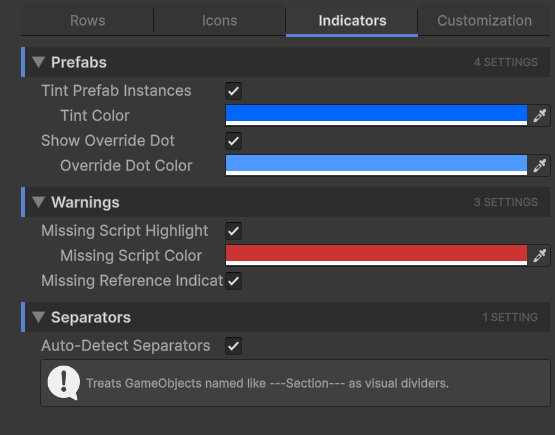Click the 'Override Dot Color' label
Screen dimensions: 555x435
(x=126, y=166)
